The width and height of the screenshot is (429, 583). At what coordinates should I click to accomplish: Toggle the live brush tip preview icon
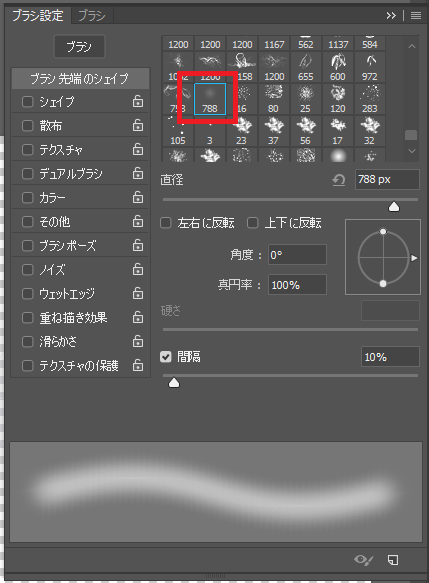(364, 560)
